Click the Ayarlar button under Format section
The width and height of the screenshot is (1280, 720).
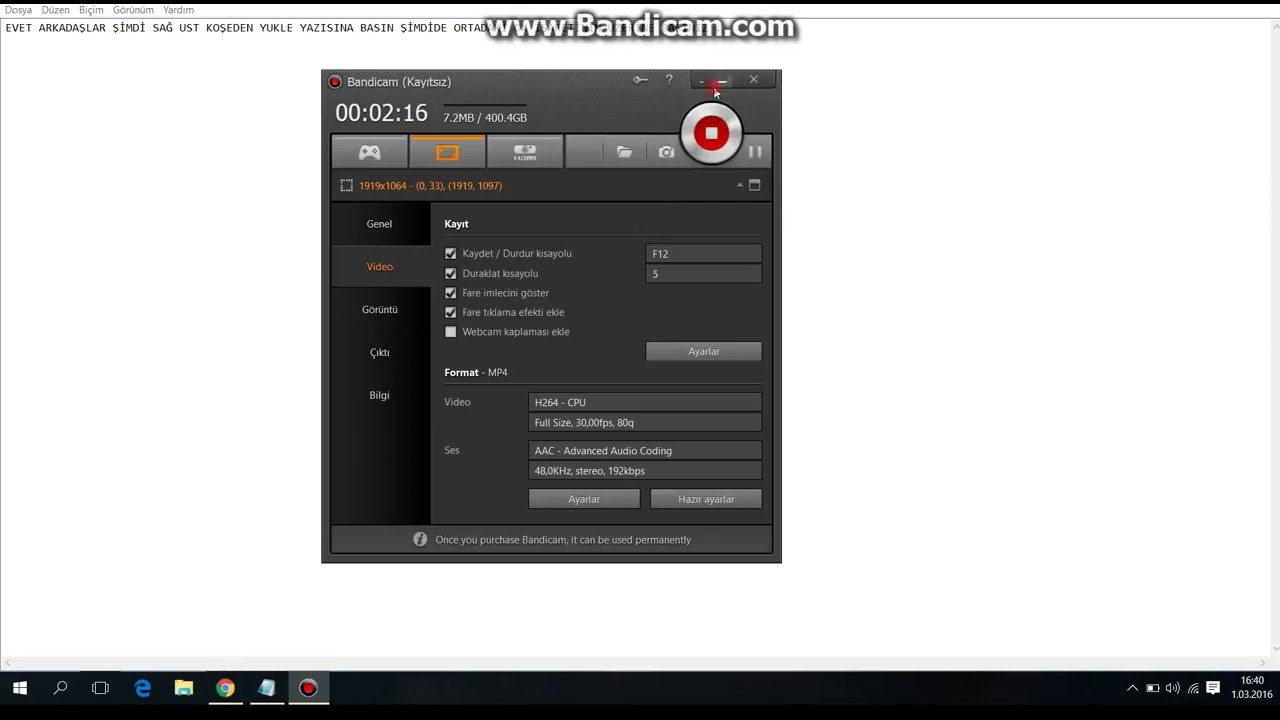[x=584, y=499]
